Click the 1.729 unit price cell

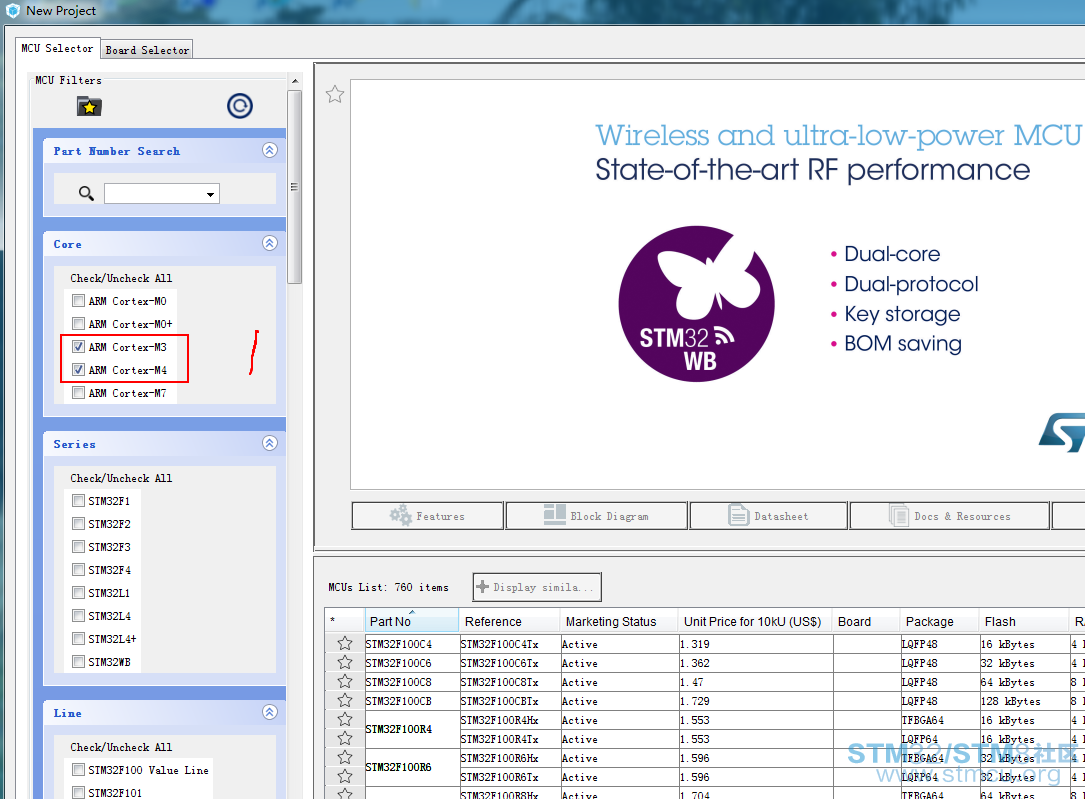[756, 701]
